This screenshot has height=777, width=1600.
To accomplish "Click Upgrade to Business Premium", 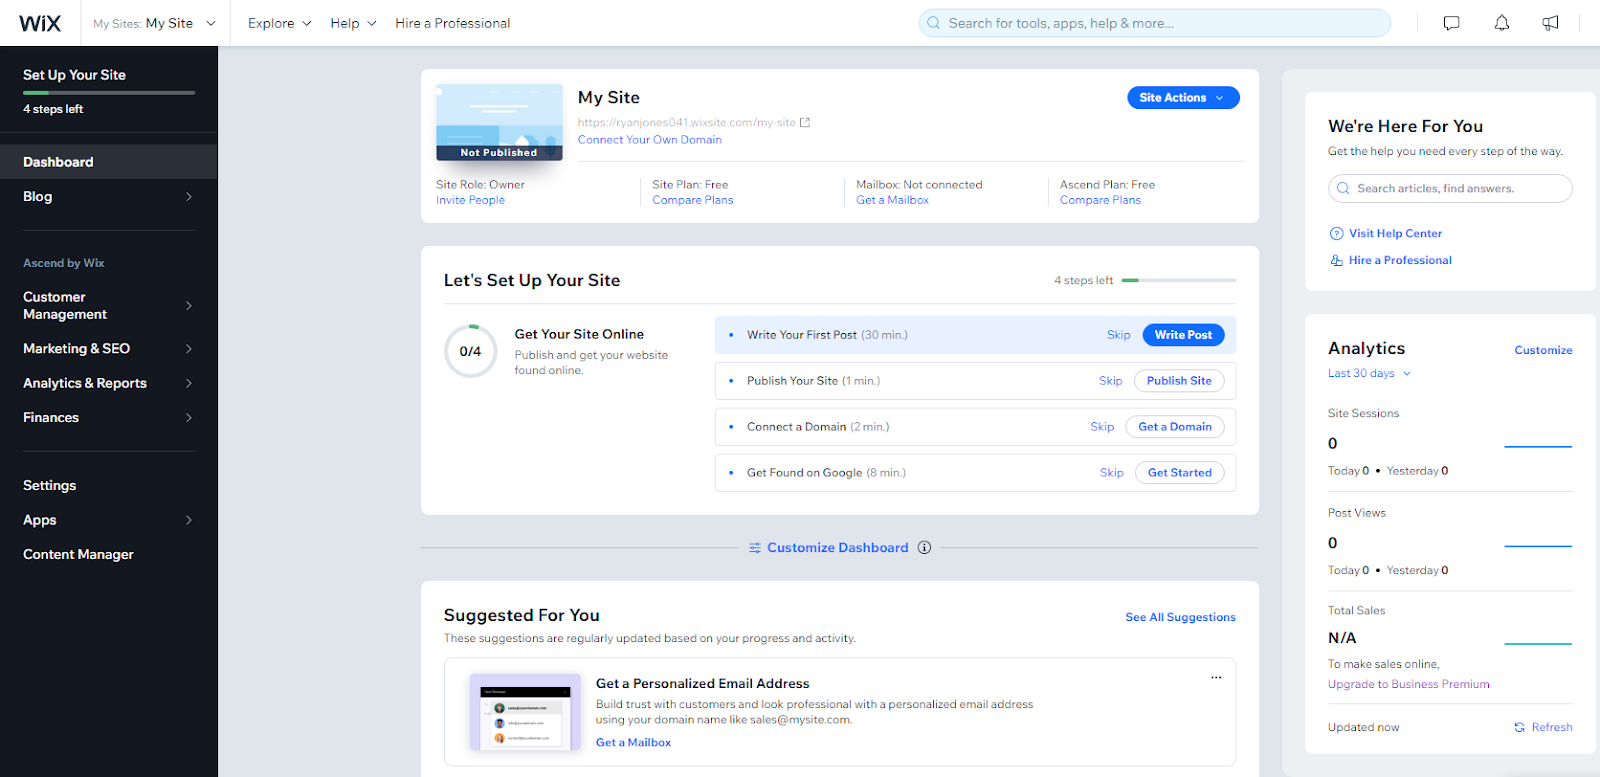I will tap(1408, 684).
